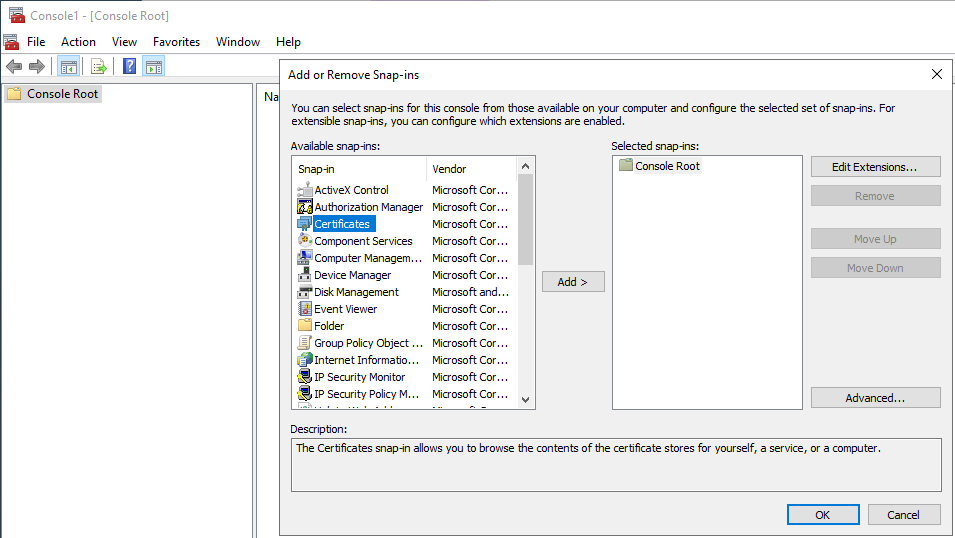Select Console Root label in the left tree
The height and width of the screenshot is (538, 955).
tap(62, 94)
